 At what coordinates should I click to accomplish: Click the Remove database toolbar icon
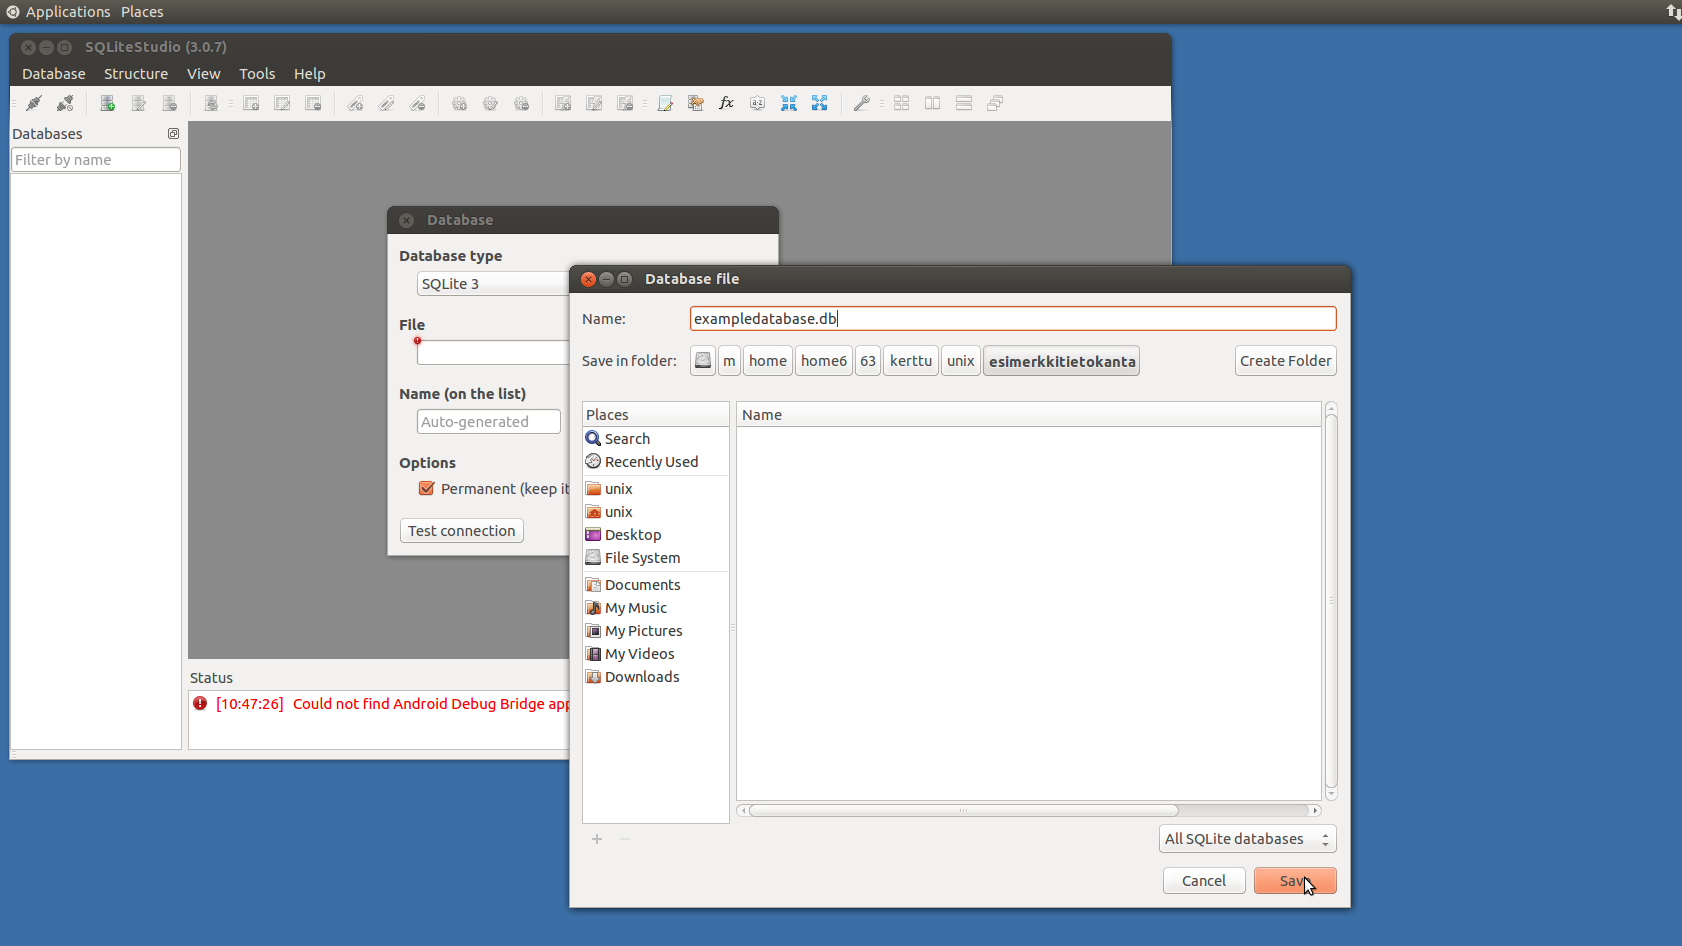(x=170, y=103)
